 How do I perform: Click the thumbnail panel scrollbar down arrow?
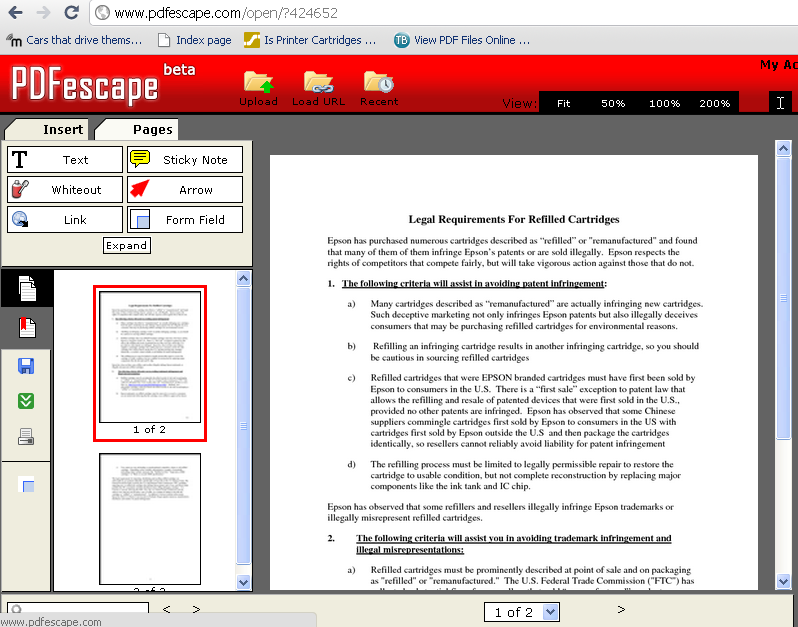pyautogui.click(x=244, y=582)
